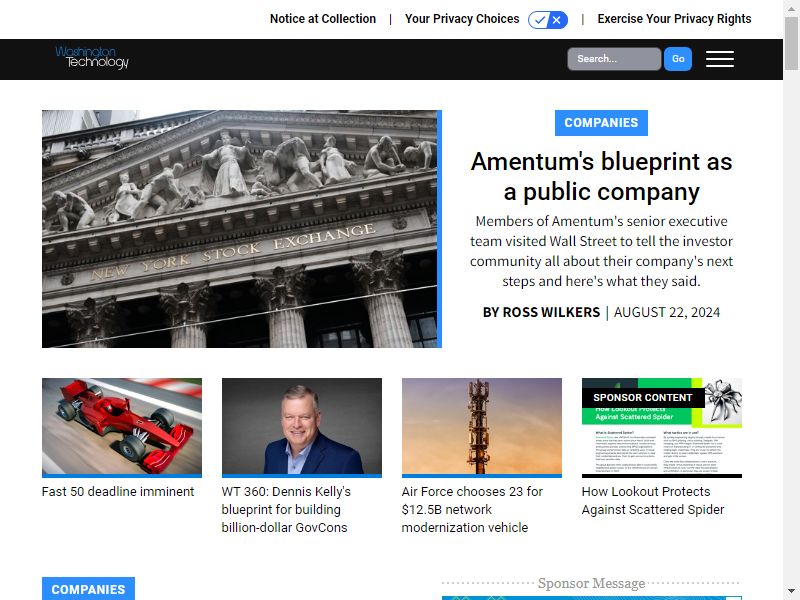This screenshot has height=600, width=800.
Task: Open Amentum's blueprint as a public company headline
Action: point(601,177)
